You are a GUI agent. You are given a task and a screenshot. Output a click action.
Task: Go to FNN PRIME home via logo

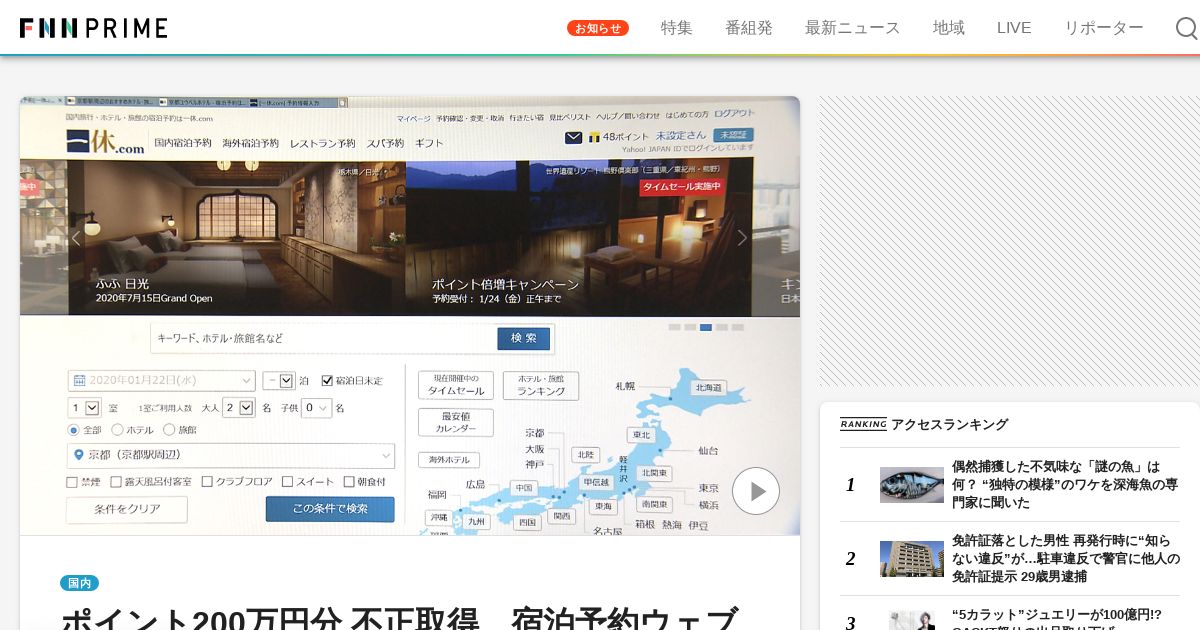(x=93, y=28)
